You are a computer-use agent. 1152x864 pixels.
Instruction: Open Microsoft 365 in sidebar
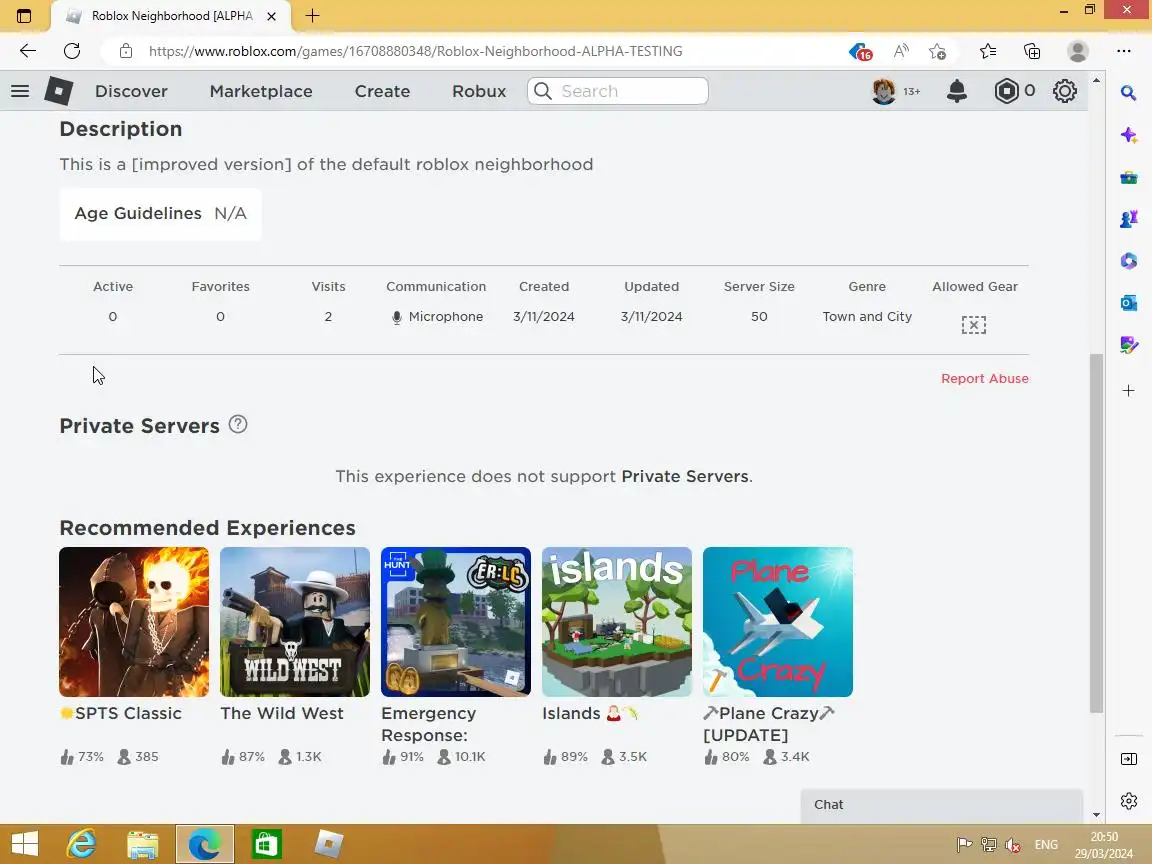(x=1129, y=261)
